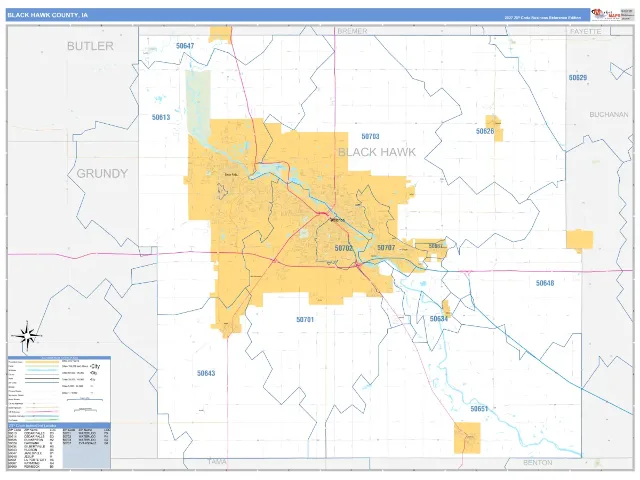Viewport: 640px width, 480px height.
Task: Click the FAYETTE county label
Action: coord(585,31)
